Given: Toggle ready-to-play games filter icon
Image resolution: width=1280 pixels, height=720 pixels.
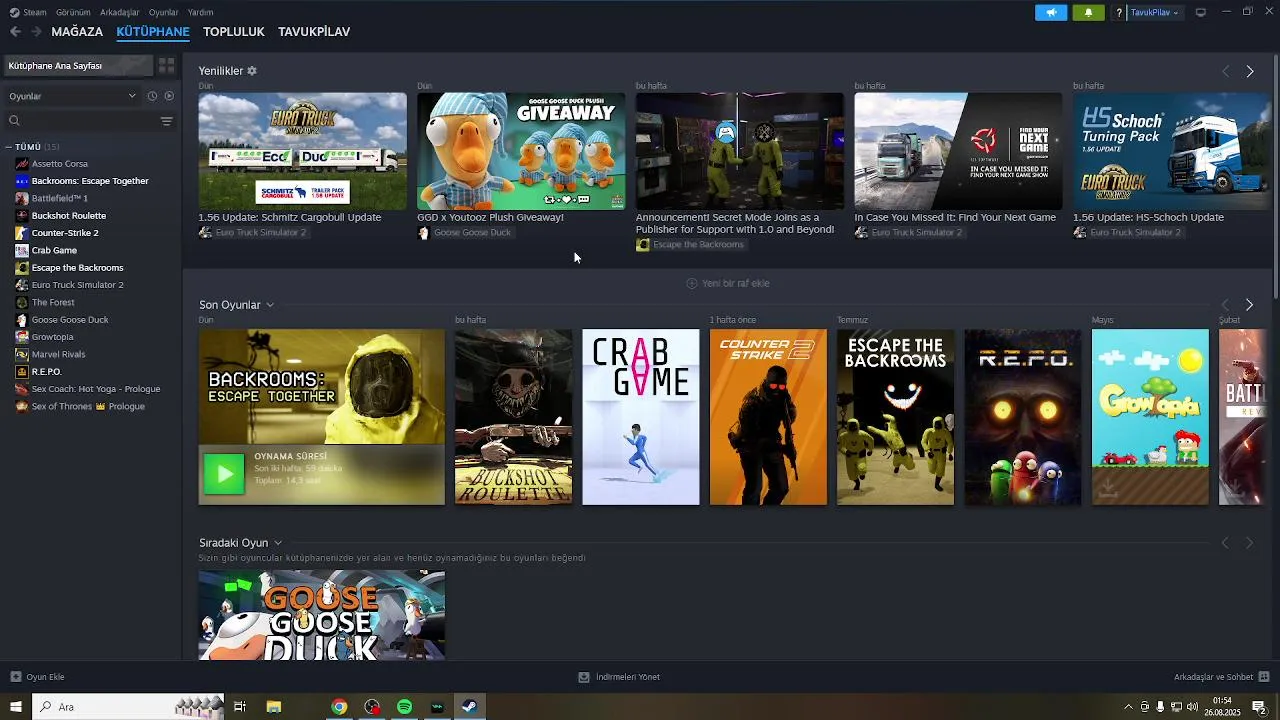Looking at the screenshot, I should point(169,96).
